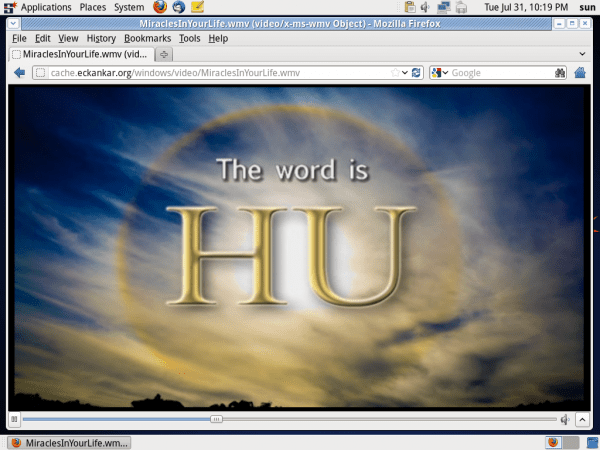
Task: Go to the Firefox Home page icon
Action: [579, 73]
